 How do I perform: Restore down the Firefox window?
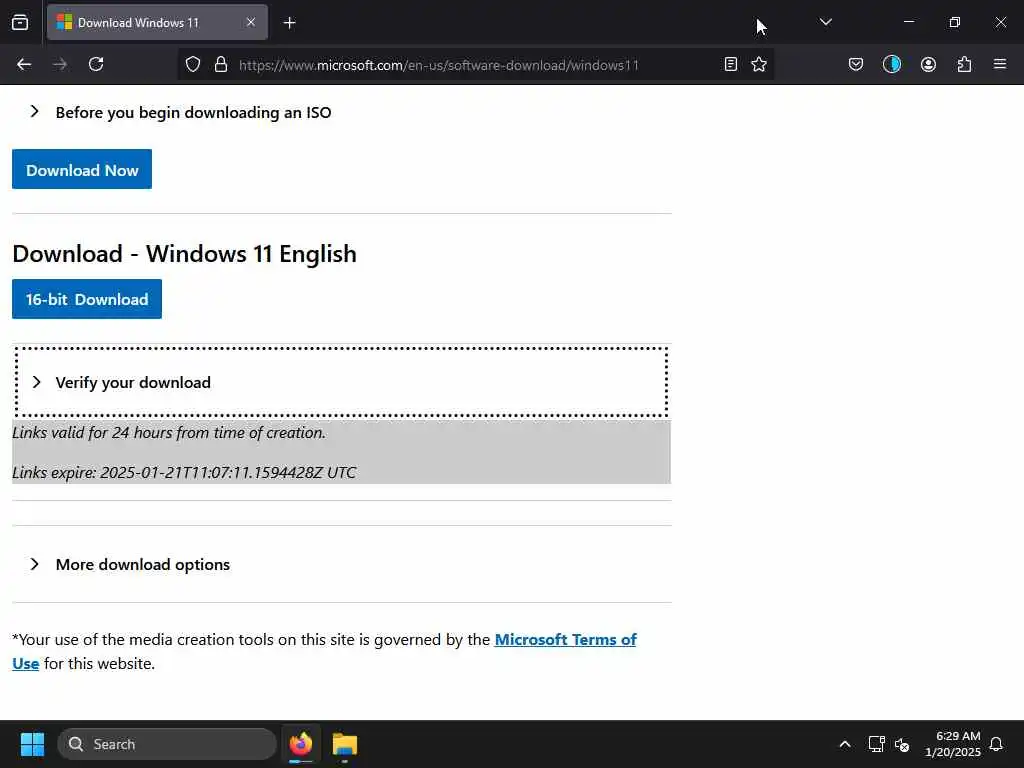[x=954, y=22]
